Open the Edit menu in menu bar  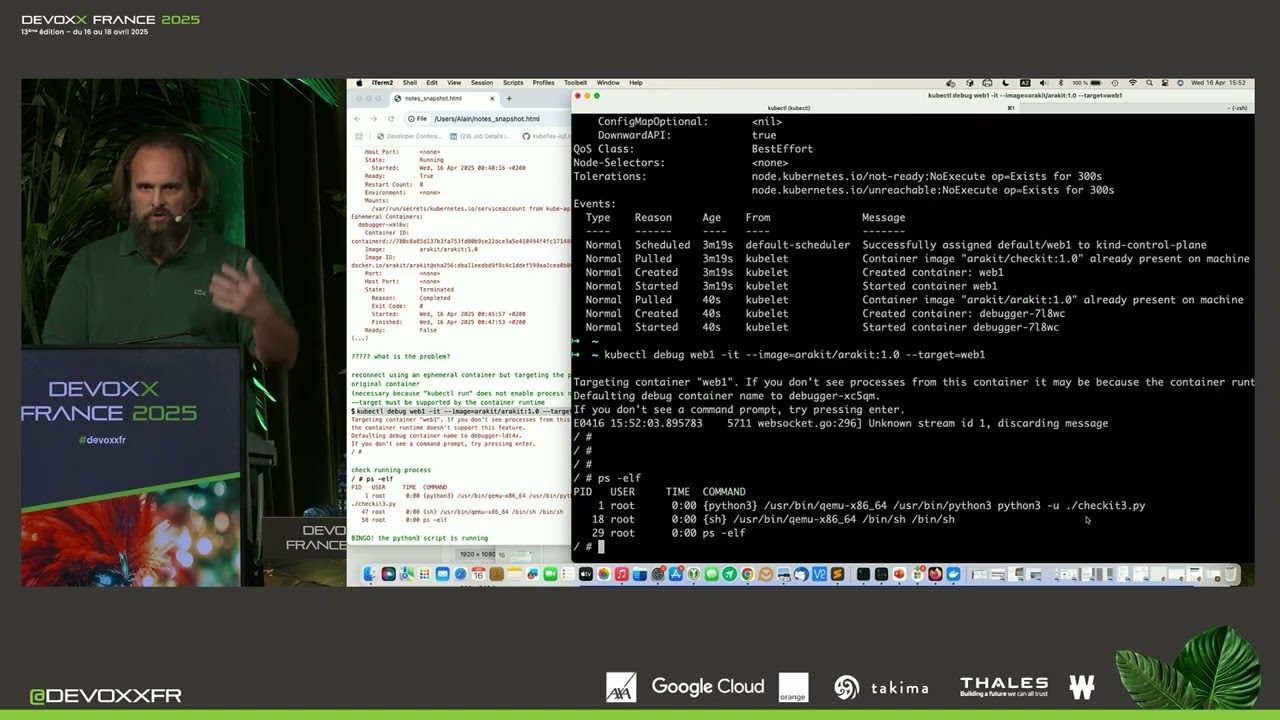pyautogui.click(x=432, y=83)
